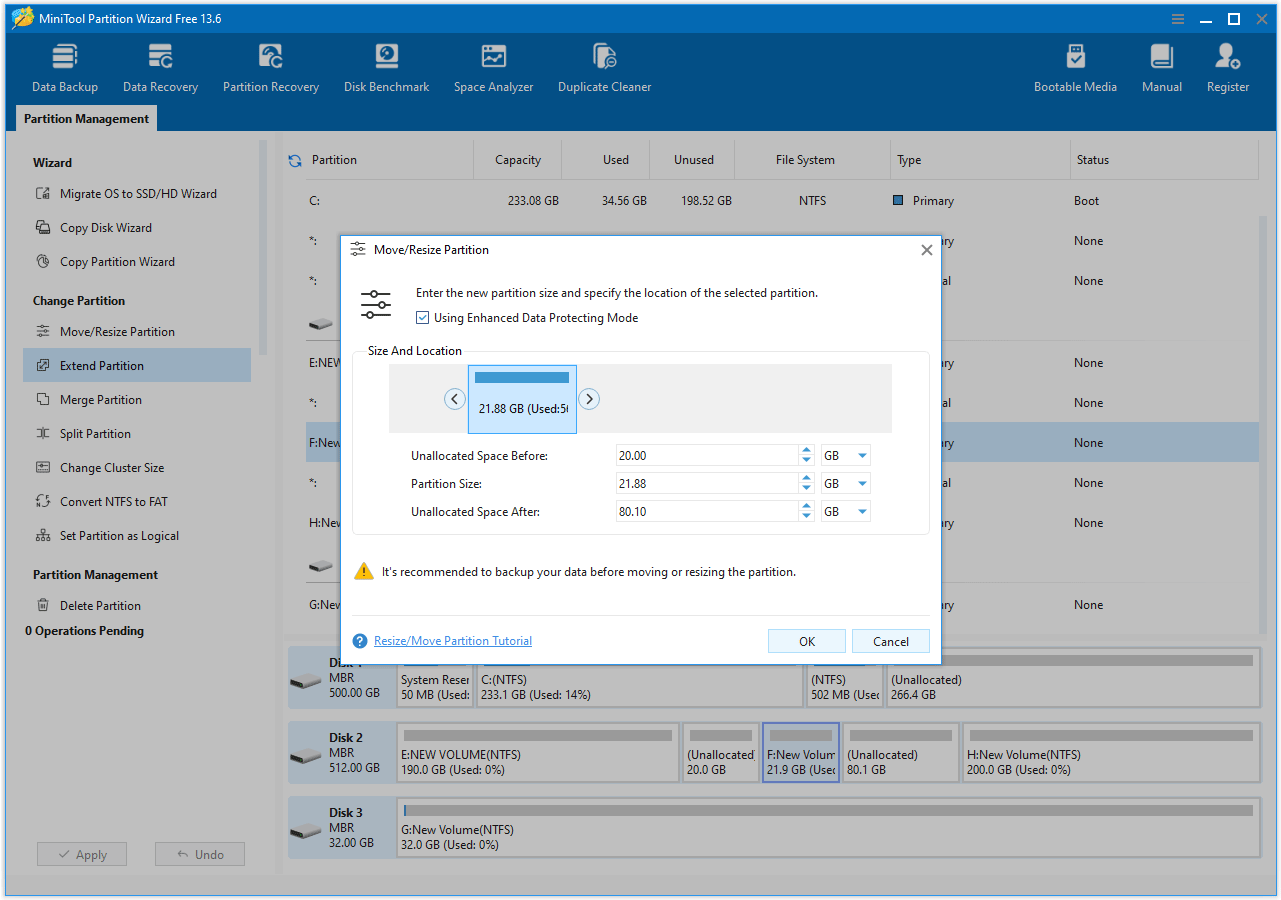This screenshot has height=900, width=1281.
Task: Toggle Using Enhanced Data Protecting Mode
Action: 423,318
